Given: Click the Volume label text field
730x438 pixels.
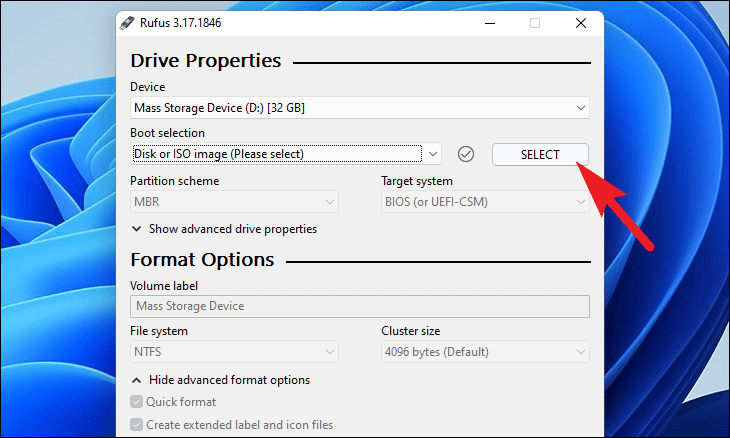Looking at the screenshot, I should click(360, 306).
